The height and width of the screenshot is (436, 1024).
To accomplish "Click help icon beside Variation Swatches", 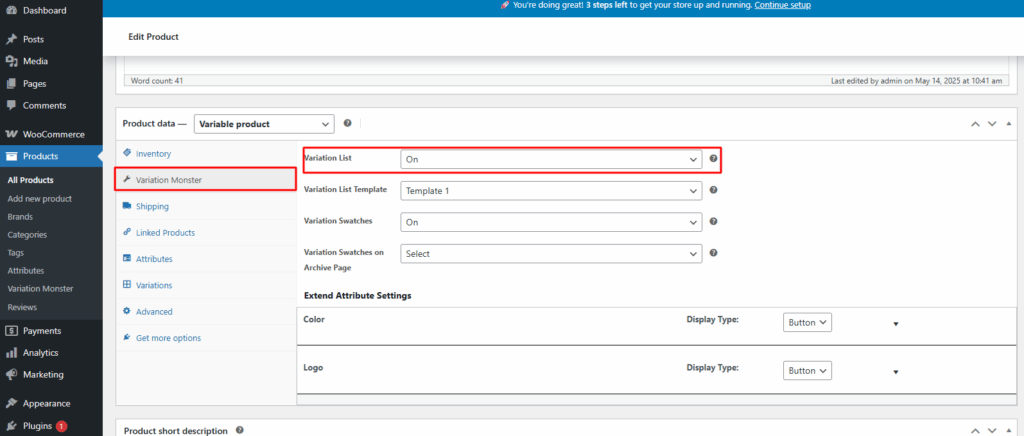I will tap(713, 221).
